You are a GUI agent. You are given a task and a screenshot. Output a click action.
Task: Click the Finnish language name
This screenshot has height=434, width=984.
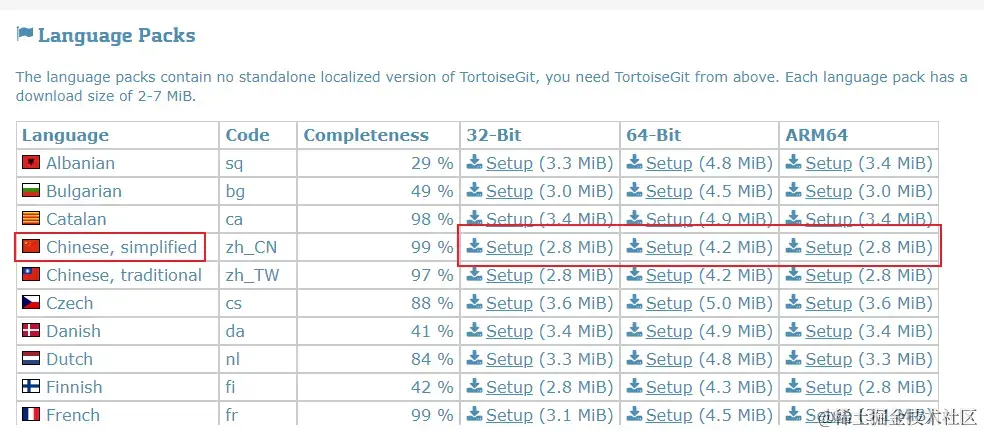click(74, 388)
